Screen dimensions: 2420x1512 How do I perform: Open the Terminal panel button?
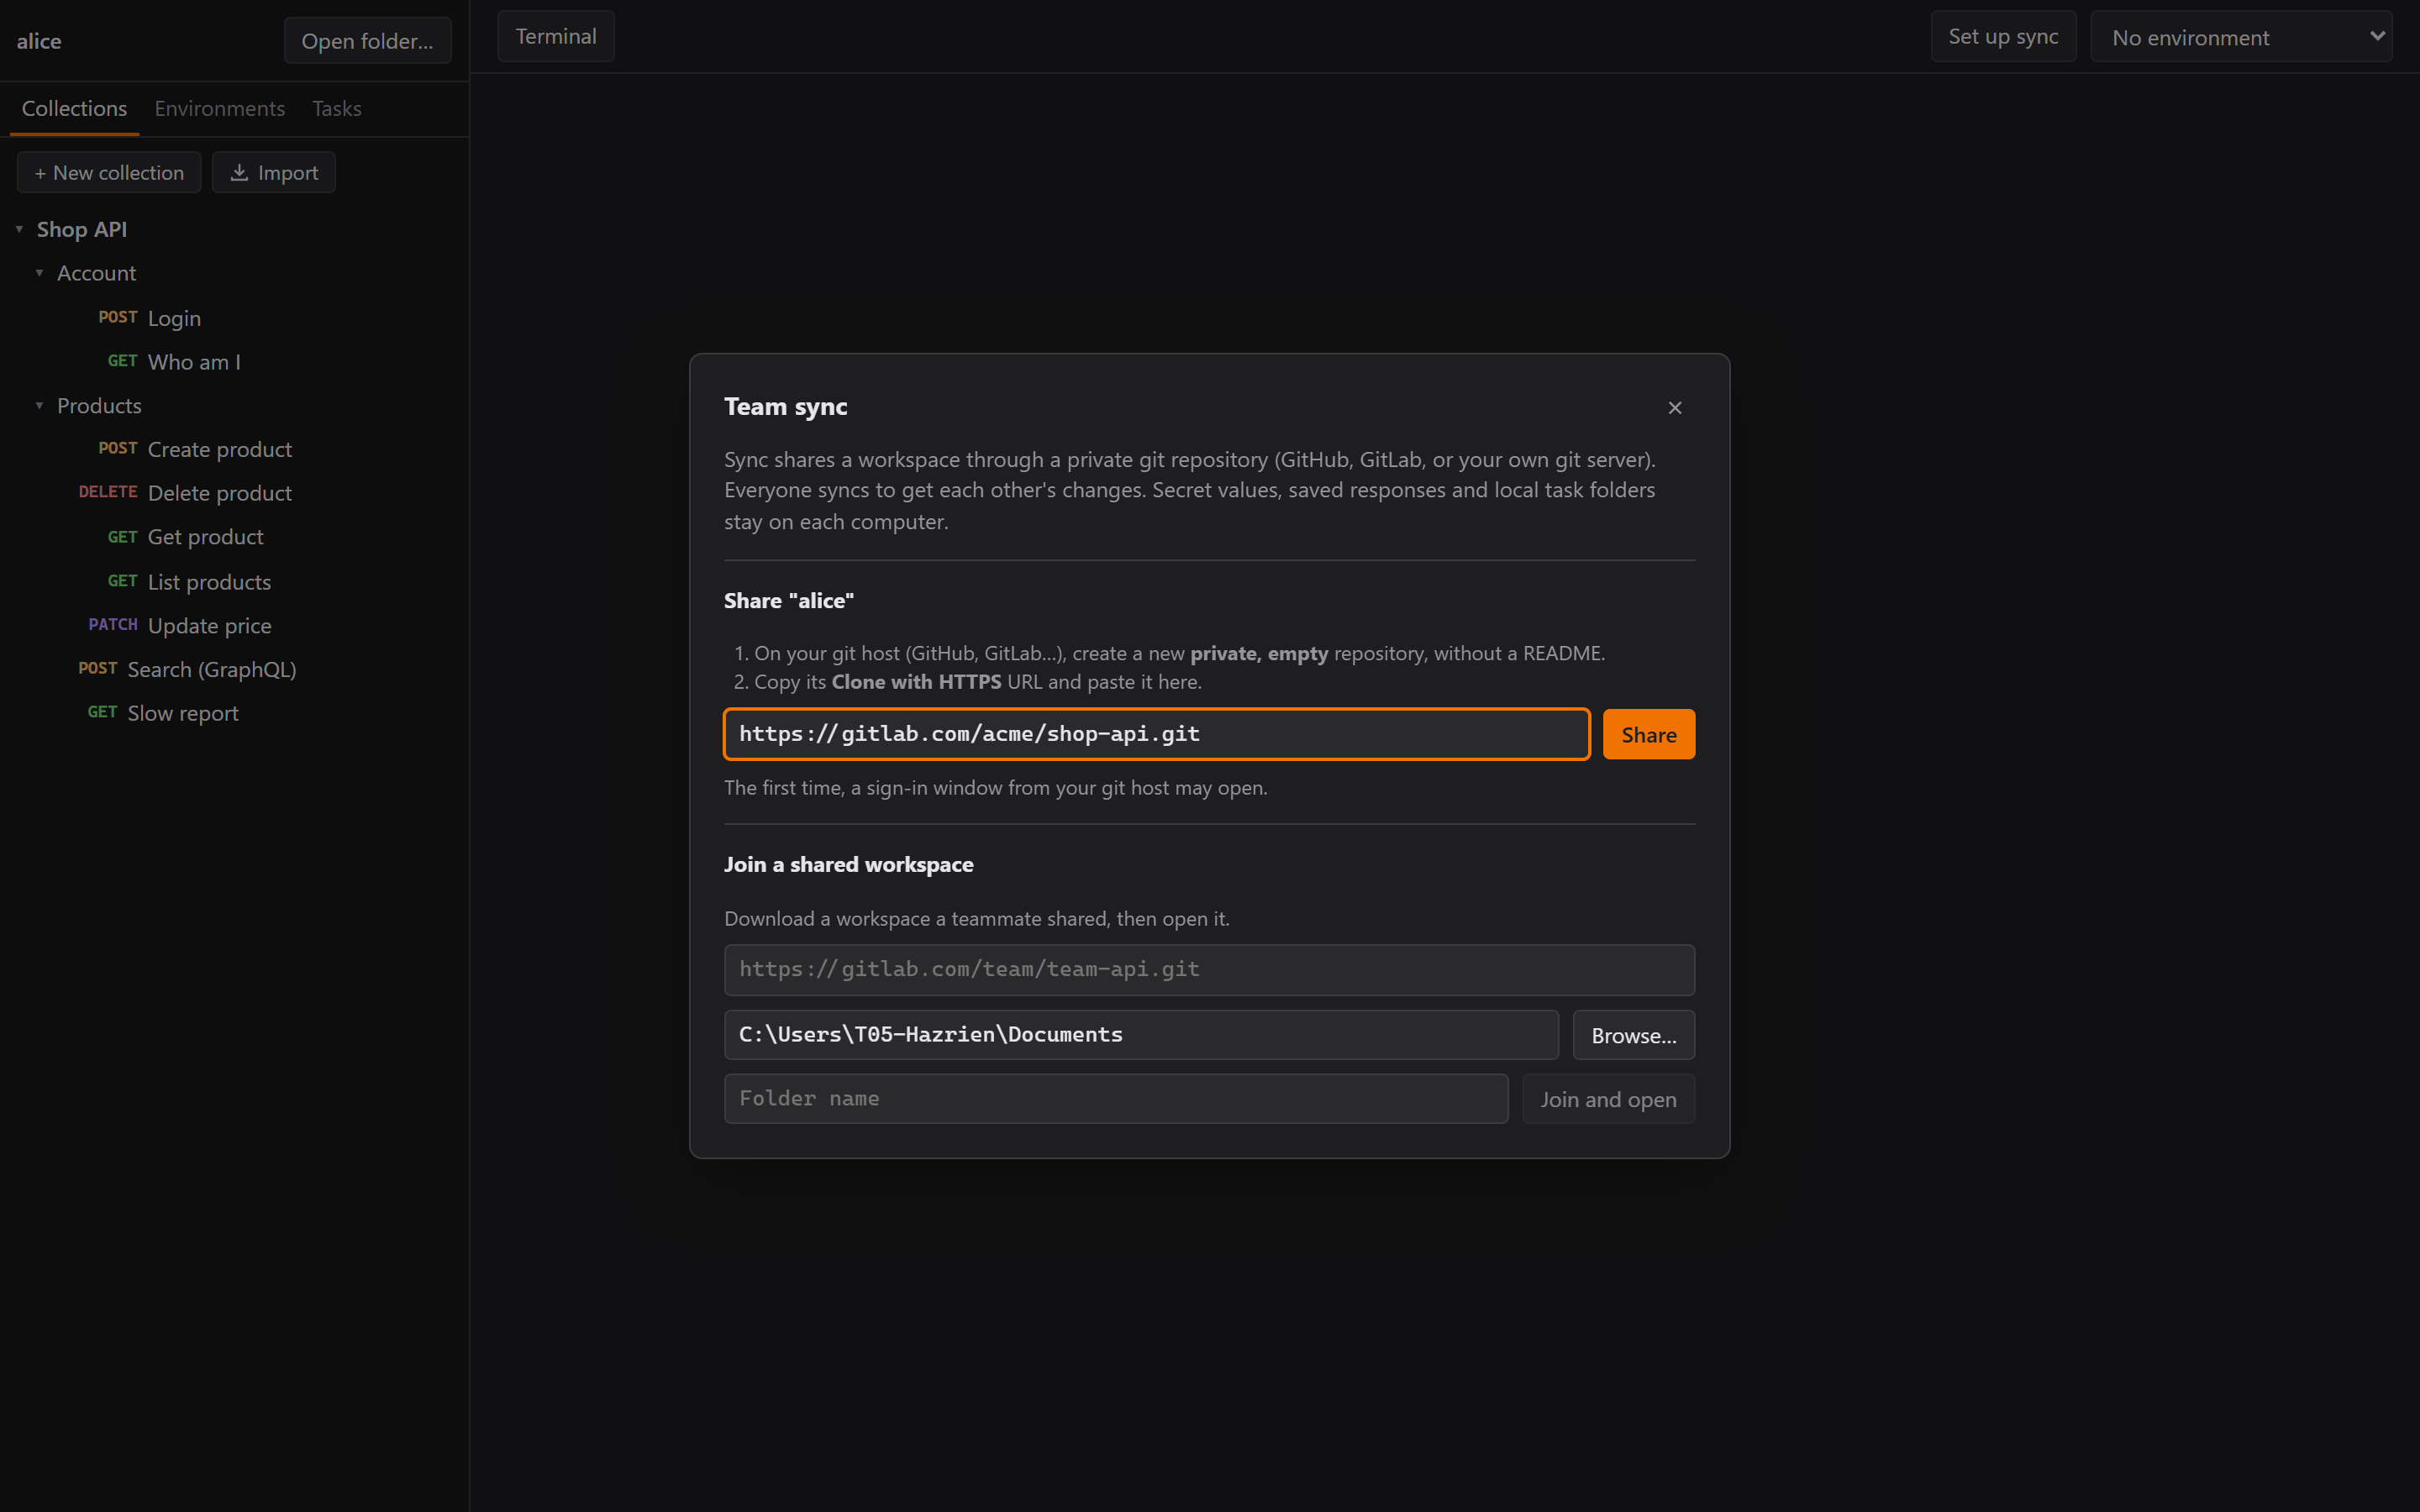(x=556, y=37)
